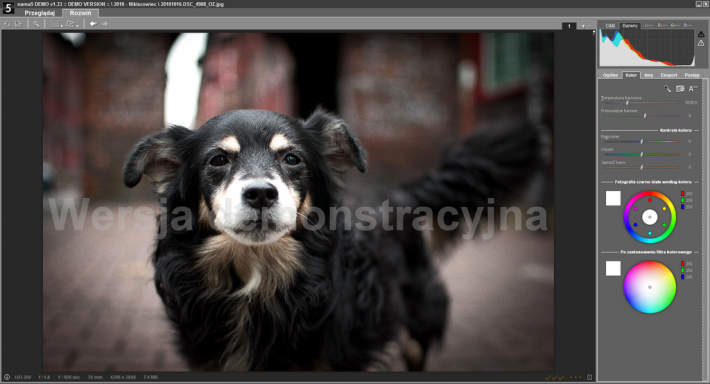Click the redo arrow in the toolbar
The width and height of the screenshot is (710, 384).
click(x=105, y=24)
